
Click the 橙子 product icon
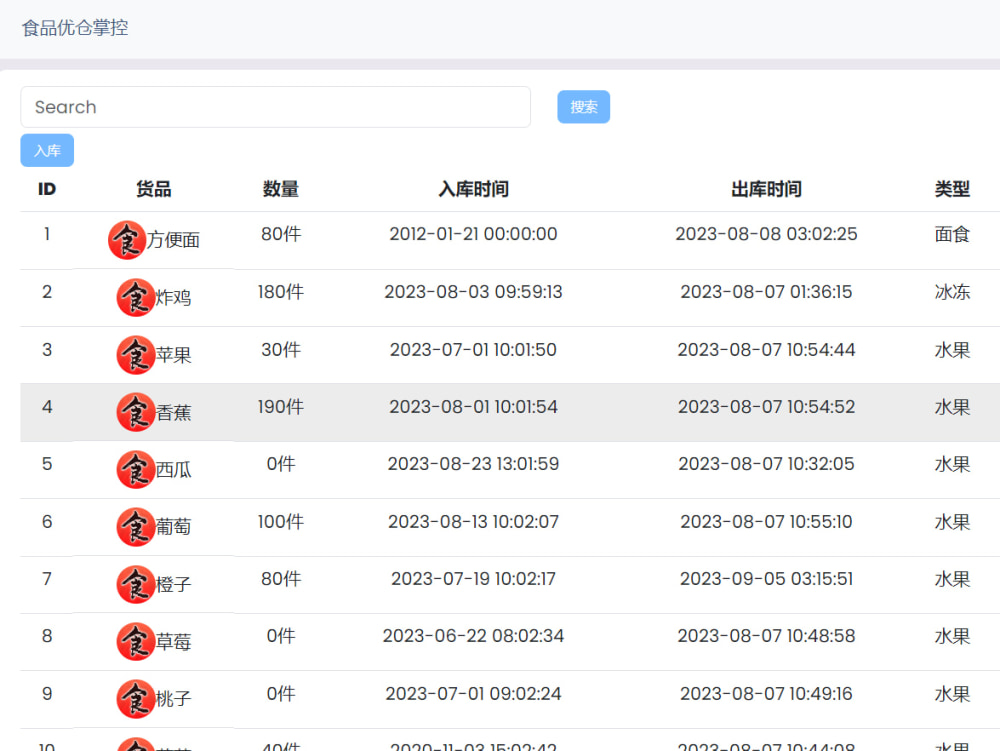pyautogui.click(x=136, y=585)
